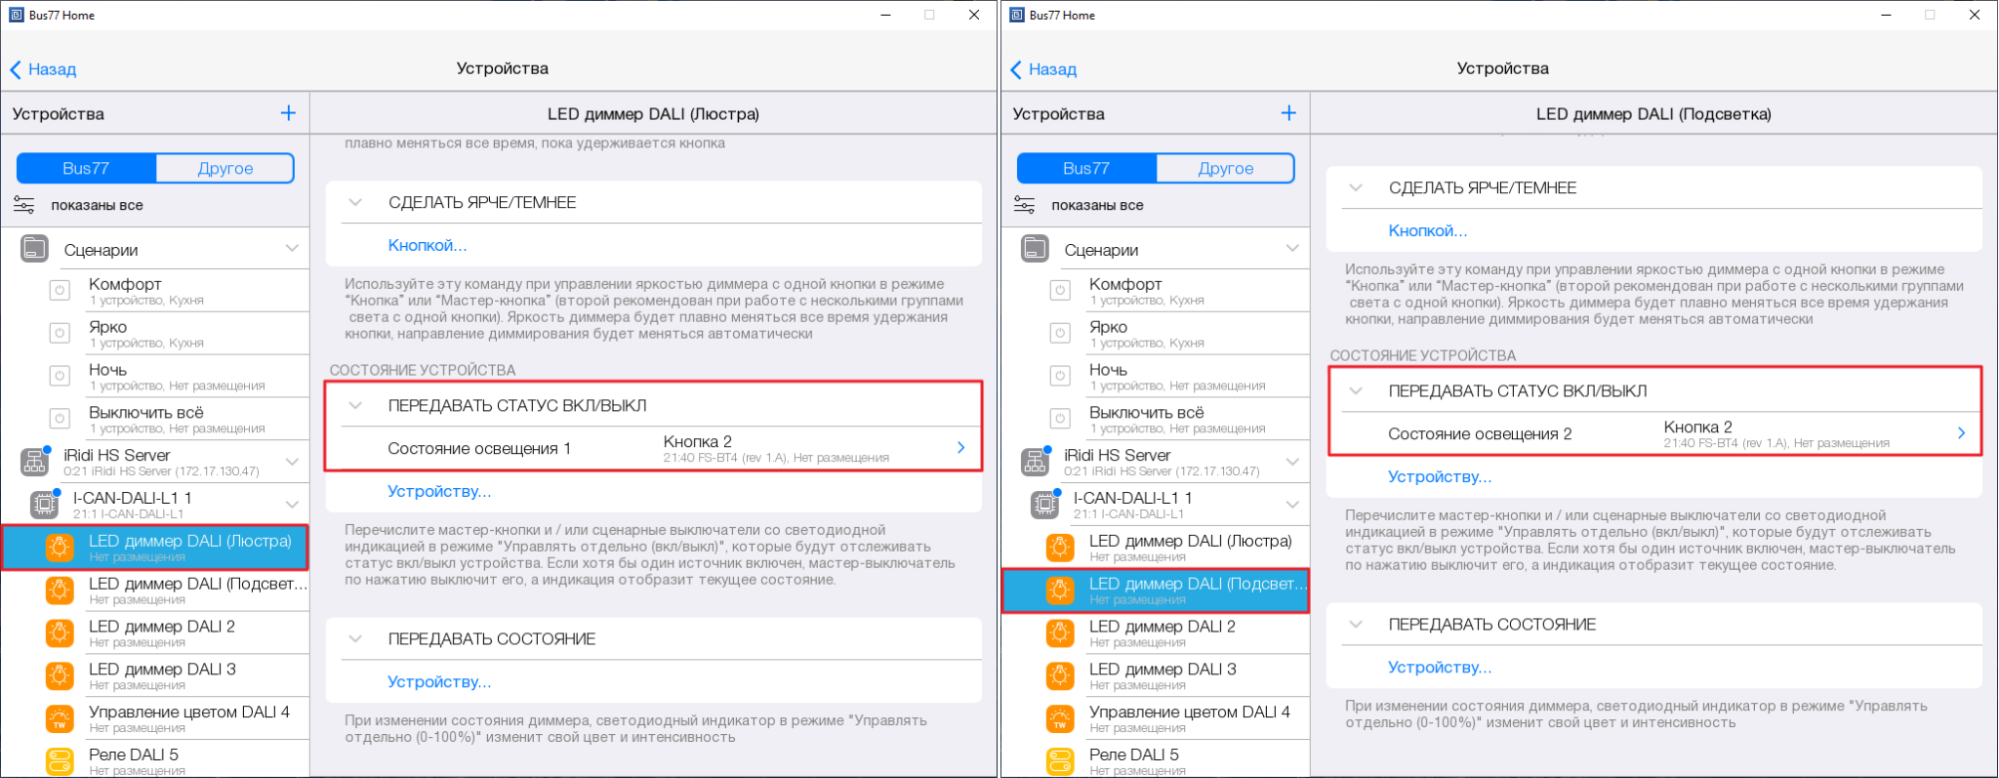1999x778 pixels.
Task: Collapse the ПЕРЕДАВАТЬ СОСТОЯНИЕ section in the right window
Action: click(x=1355, y=624)
